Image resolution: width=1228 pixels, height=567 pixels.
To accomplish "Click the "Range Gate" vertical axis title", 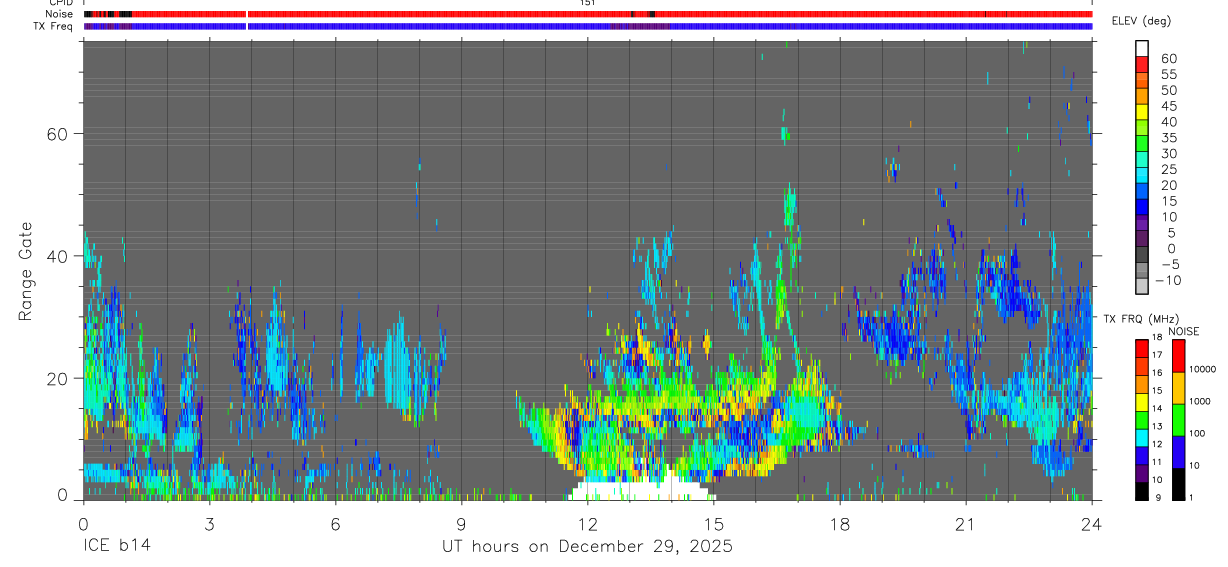I will (26, 271).
